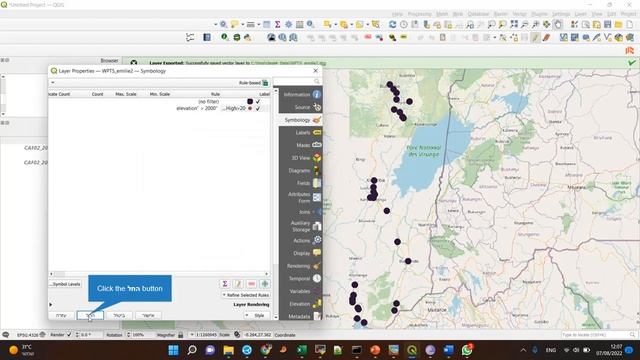Image resolution: width=640 pixels, height=360 pixels.
Task: Toggle Editing yellow pencil toolbar button
Action: (x=535, y=38)
